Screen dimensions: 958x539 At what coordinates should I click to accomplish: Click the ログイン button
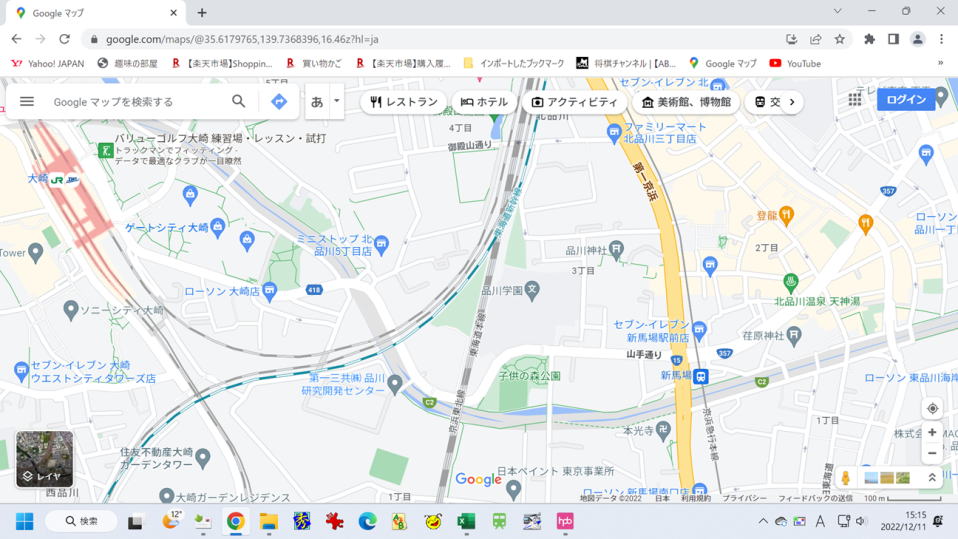pyautogui.click(x=906, y=100)
